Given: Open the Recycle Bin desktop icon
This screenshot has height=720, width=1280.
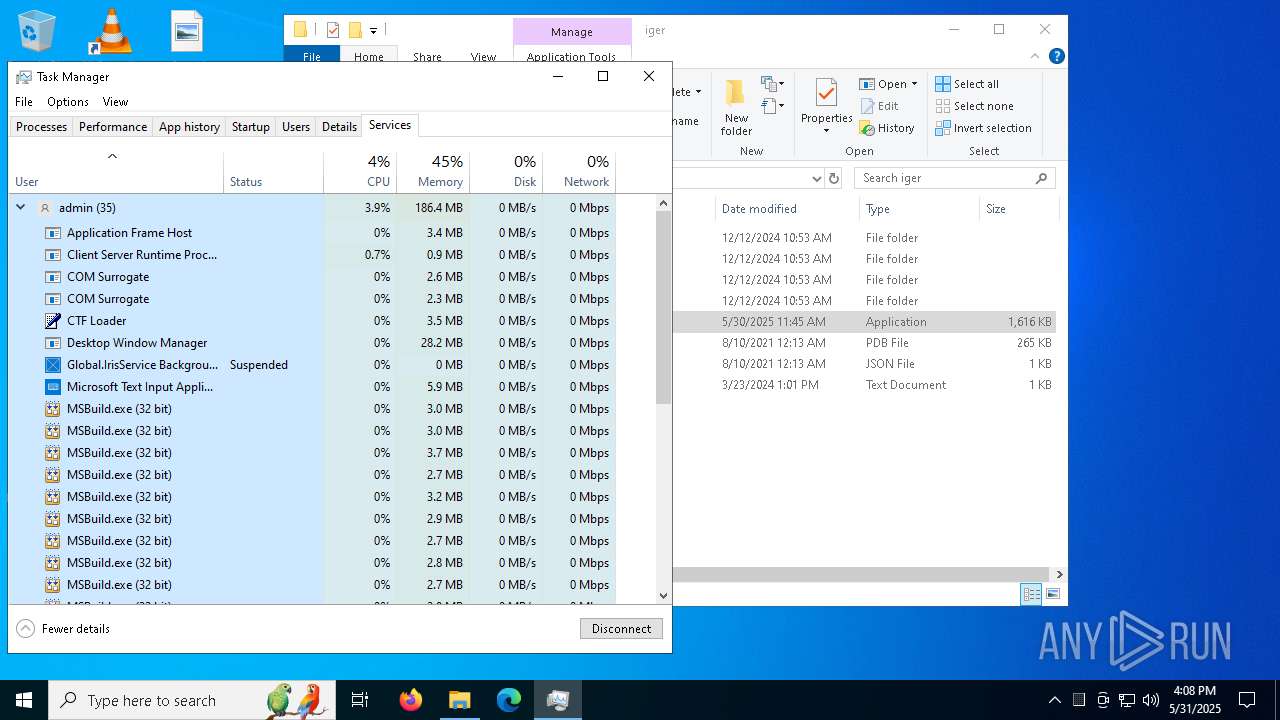Looking at the screenshot, I should point(37,31).
